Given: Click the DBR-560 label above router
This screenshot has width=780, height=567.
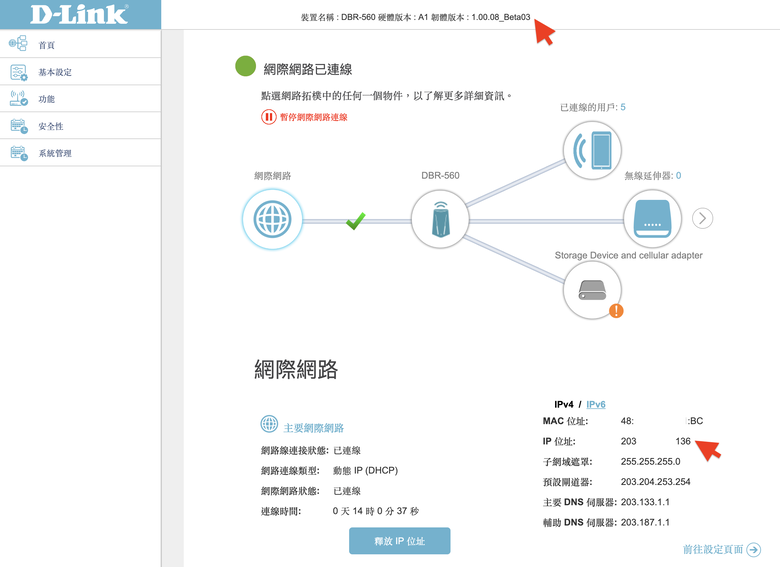Looking at the screenshot, I should point(440,176).
